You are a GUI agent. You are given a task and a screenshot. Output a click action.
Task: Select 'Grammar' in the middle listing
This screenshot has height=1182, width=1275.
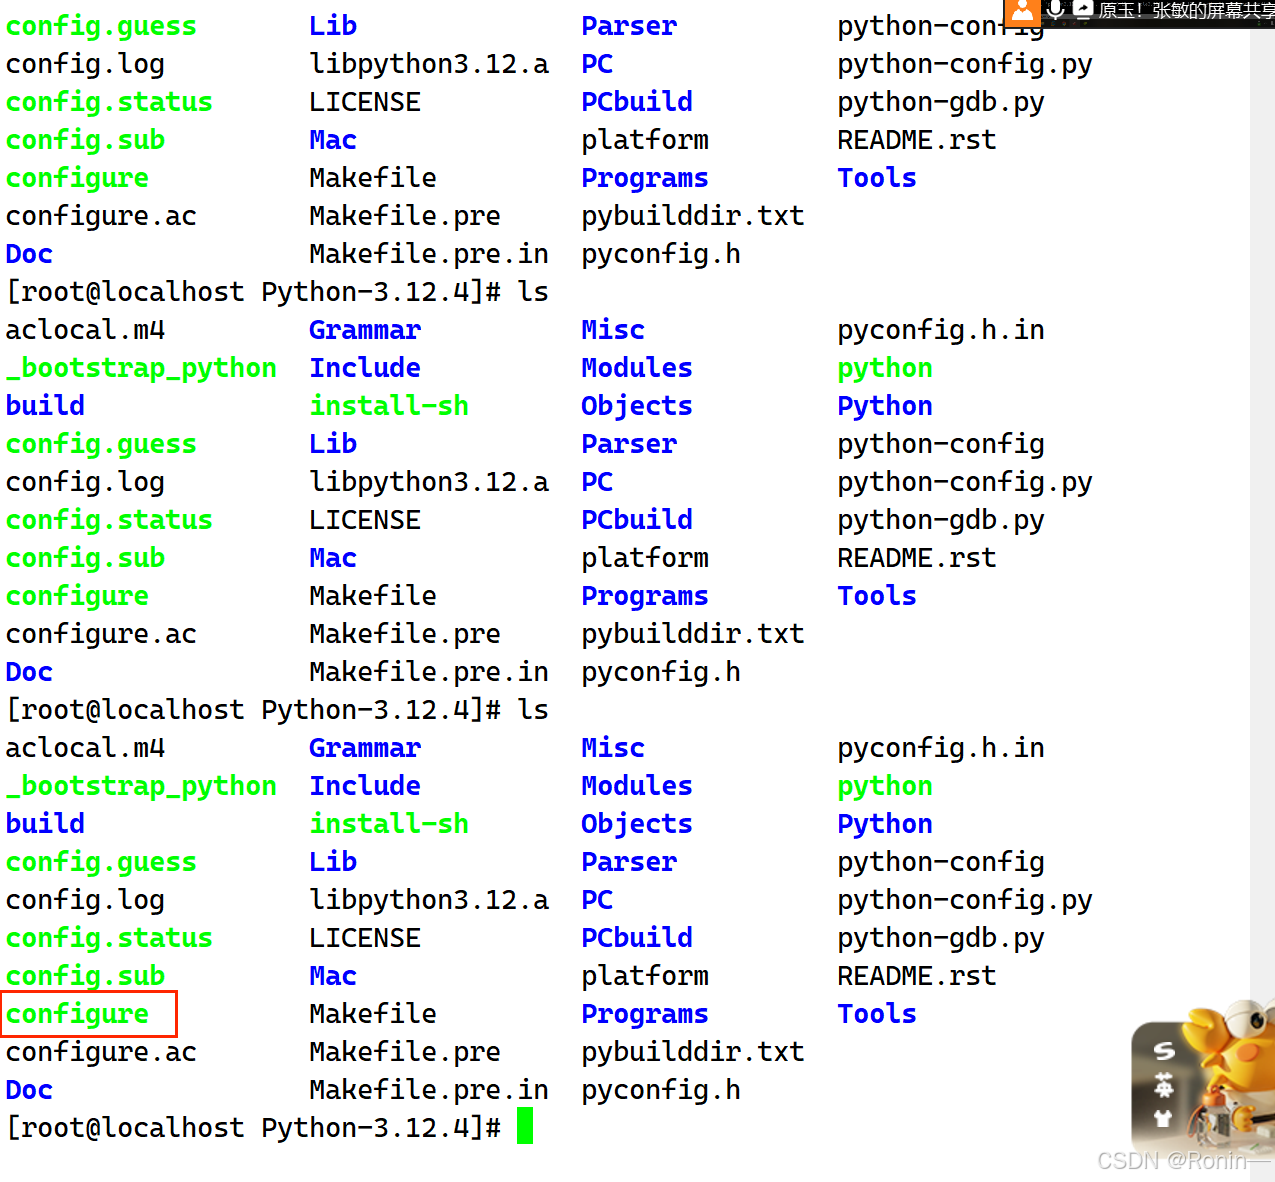point(365,330)
